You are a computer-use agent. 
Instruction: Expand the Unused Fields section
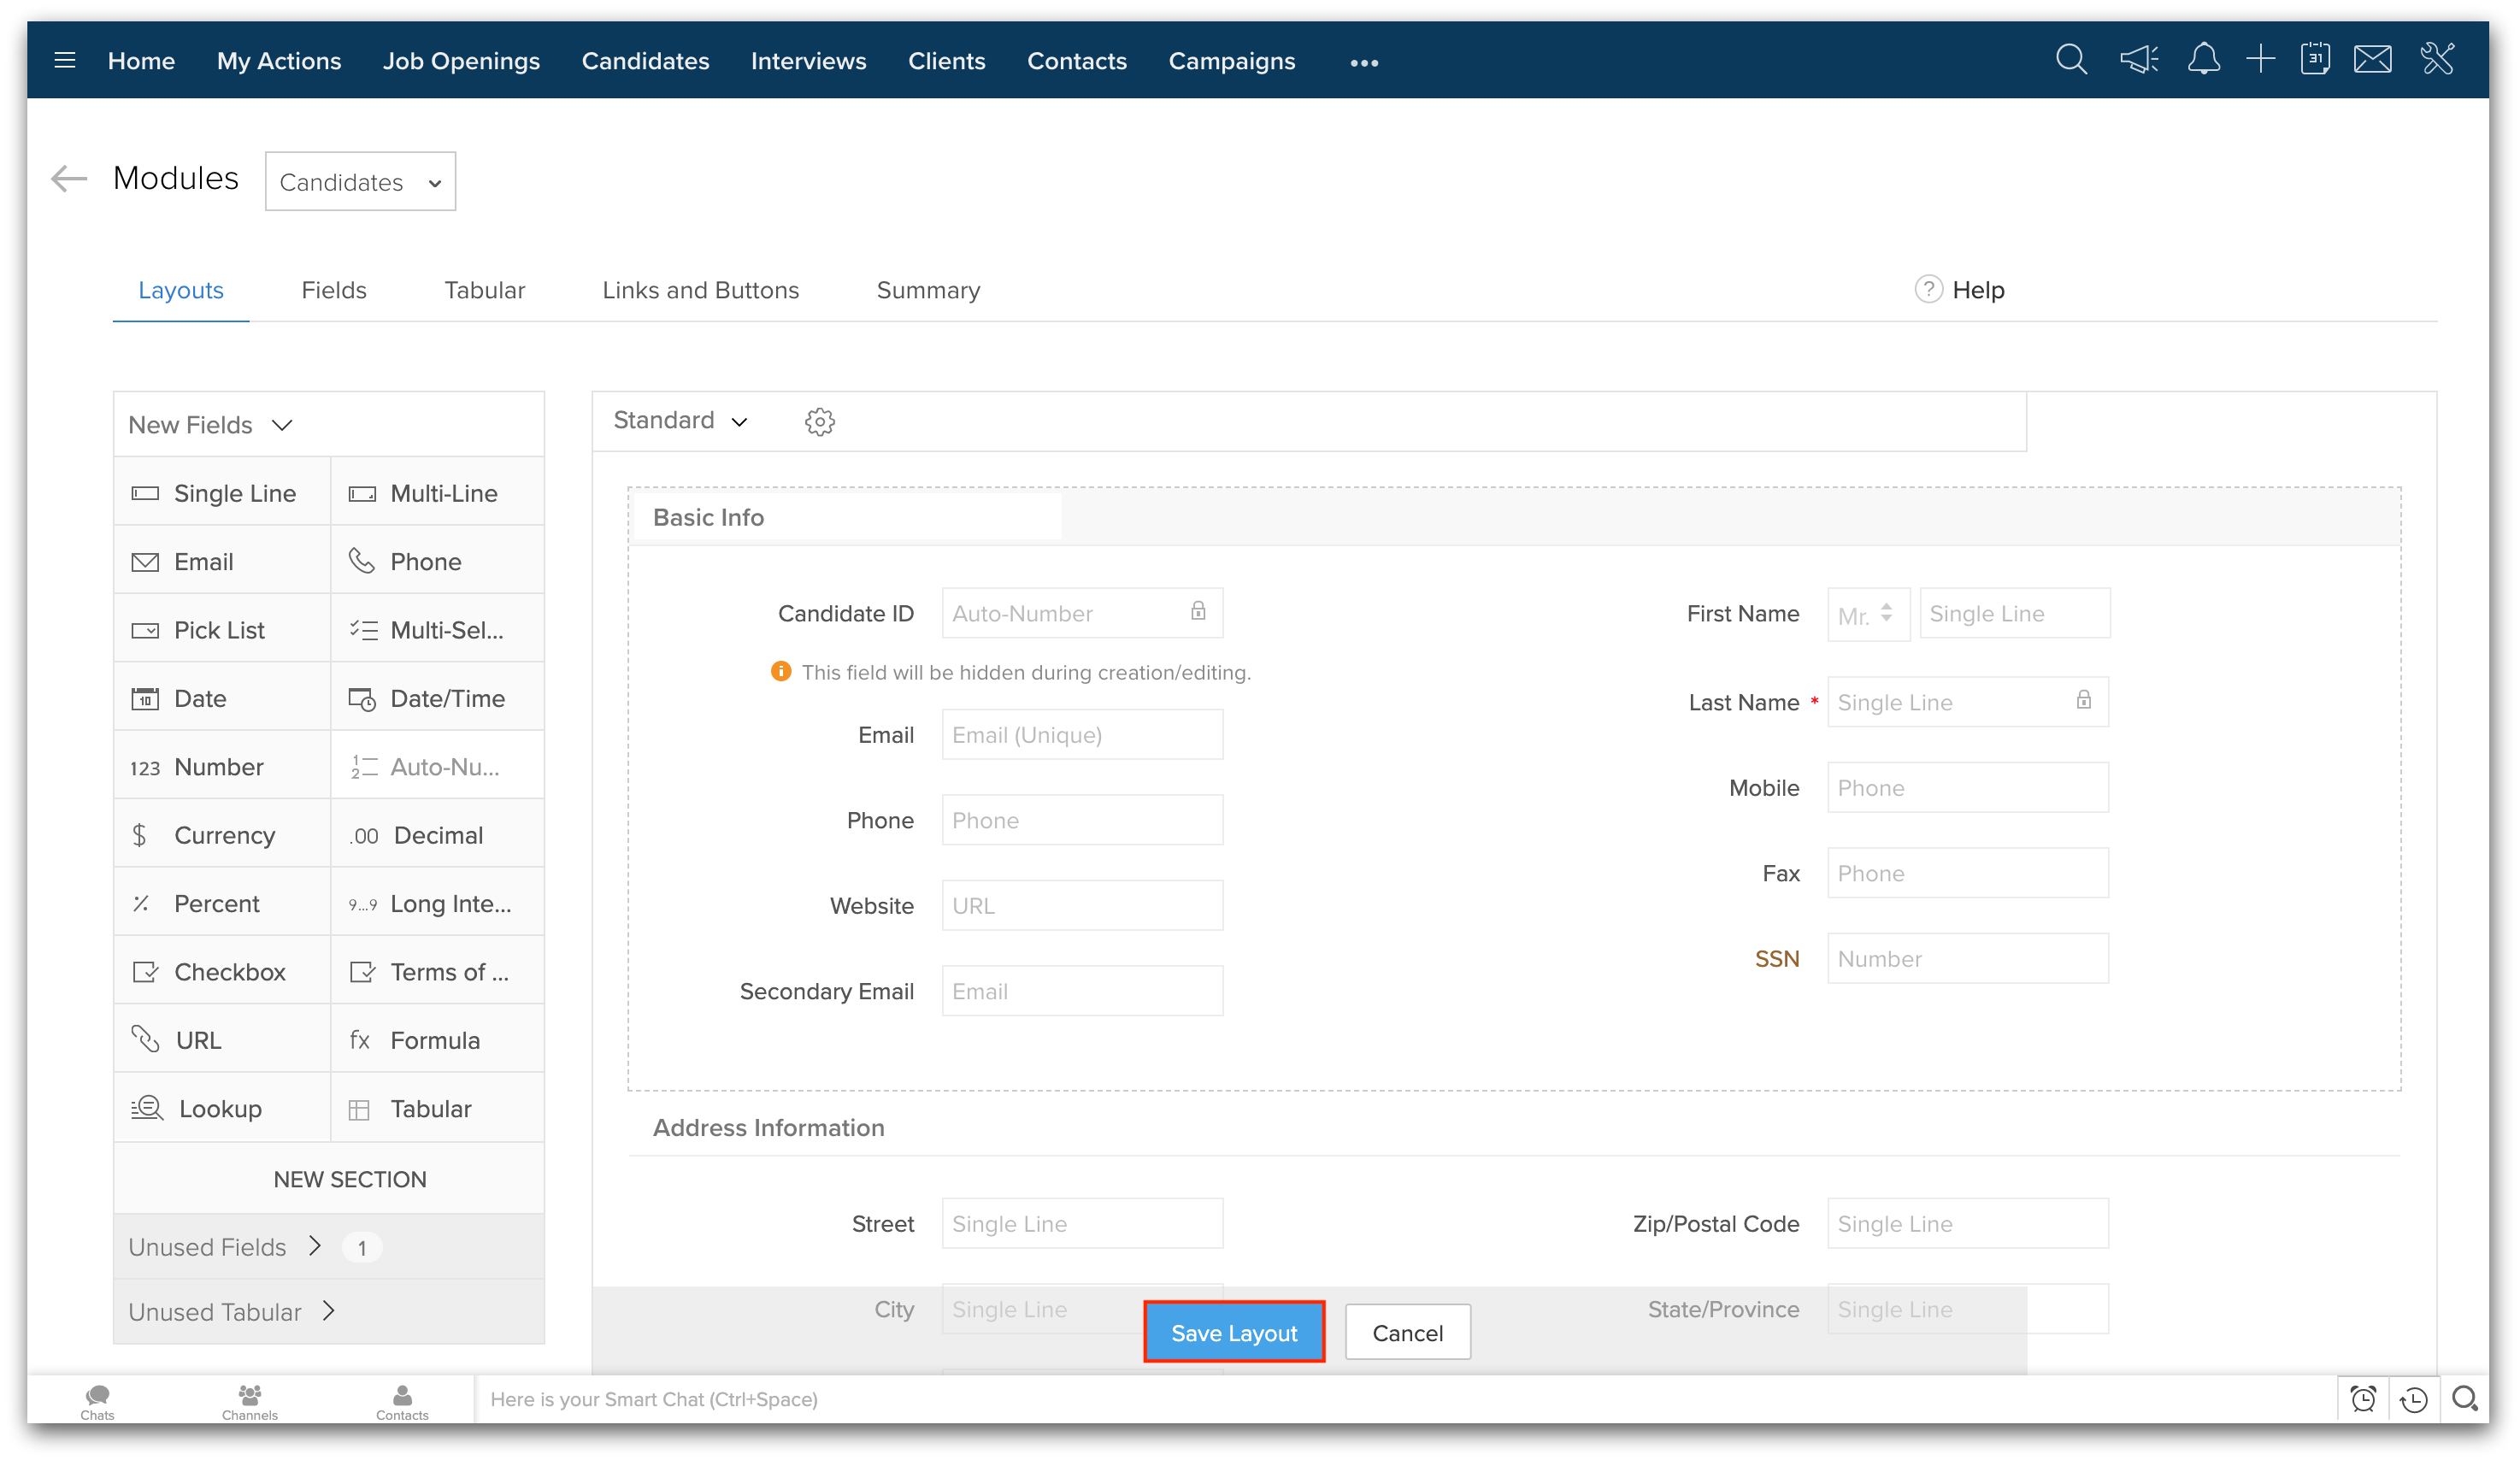(226, 1247)
